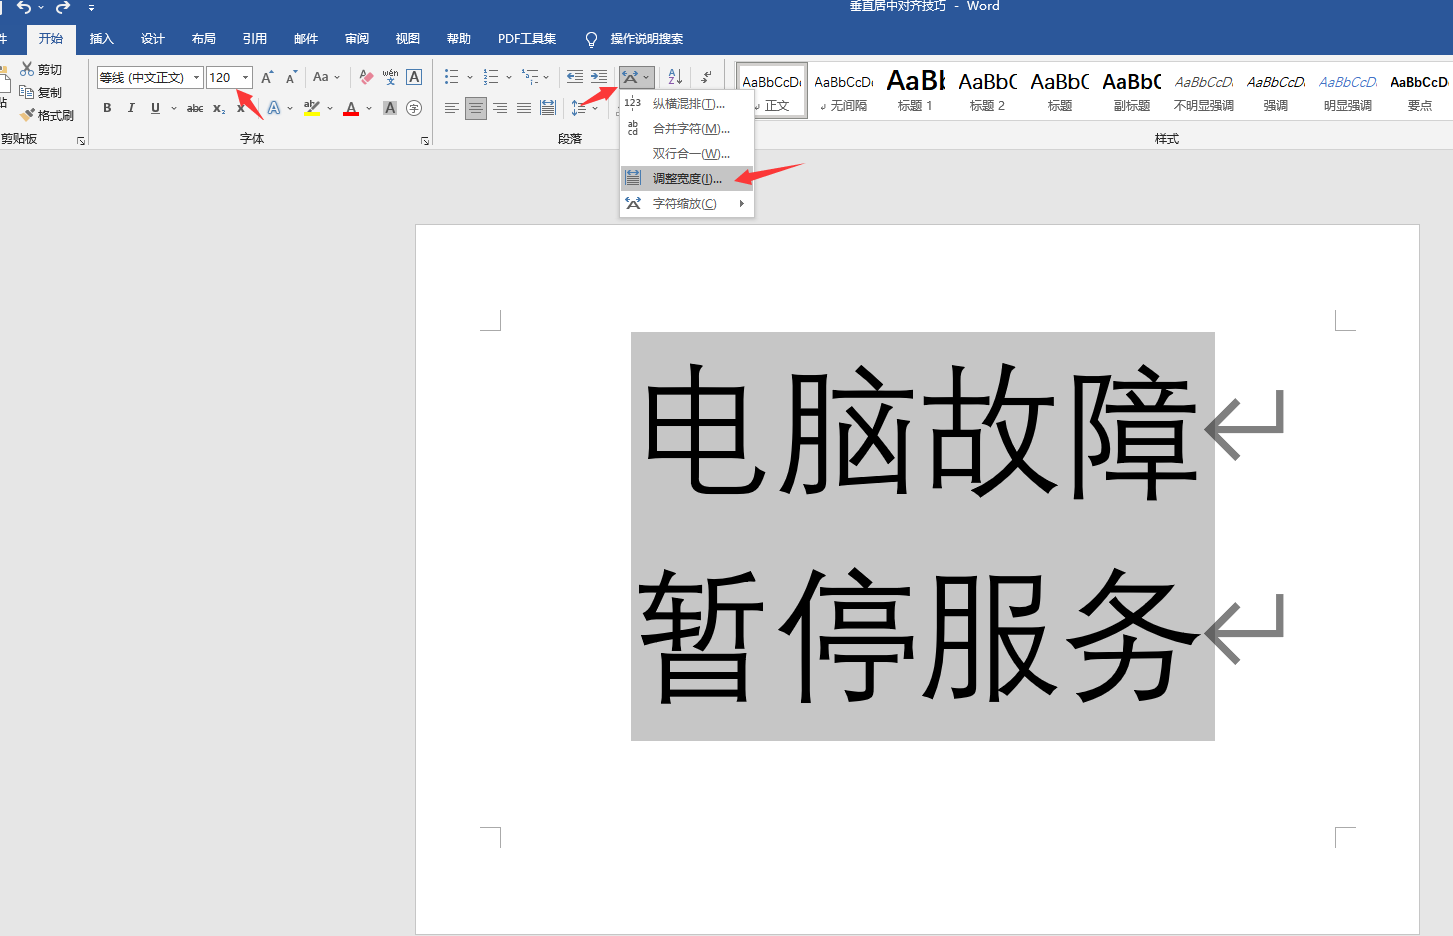Choose 合并字符 from the dropdown menu
Image resolution: width=1453 pixels, height=936 pixels.
tap(687, 129)
